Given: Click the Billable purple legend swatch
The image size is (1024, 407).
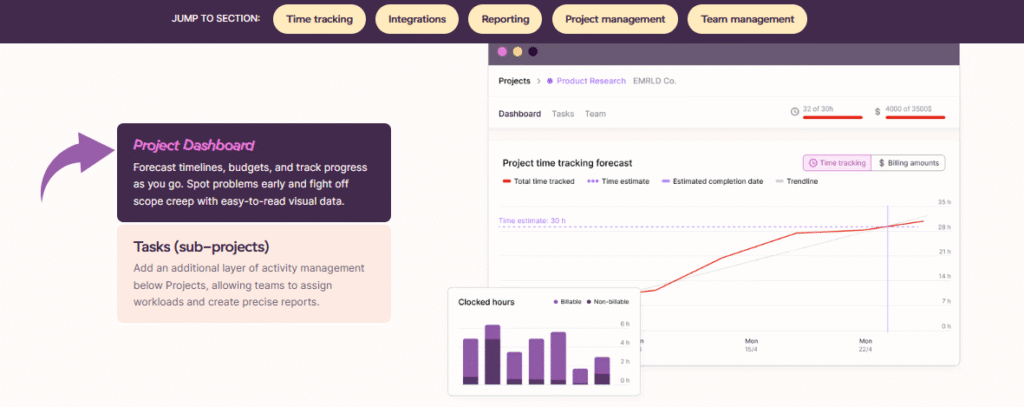Looking at the screenshot, I should (556, 302).
